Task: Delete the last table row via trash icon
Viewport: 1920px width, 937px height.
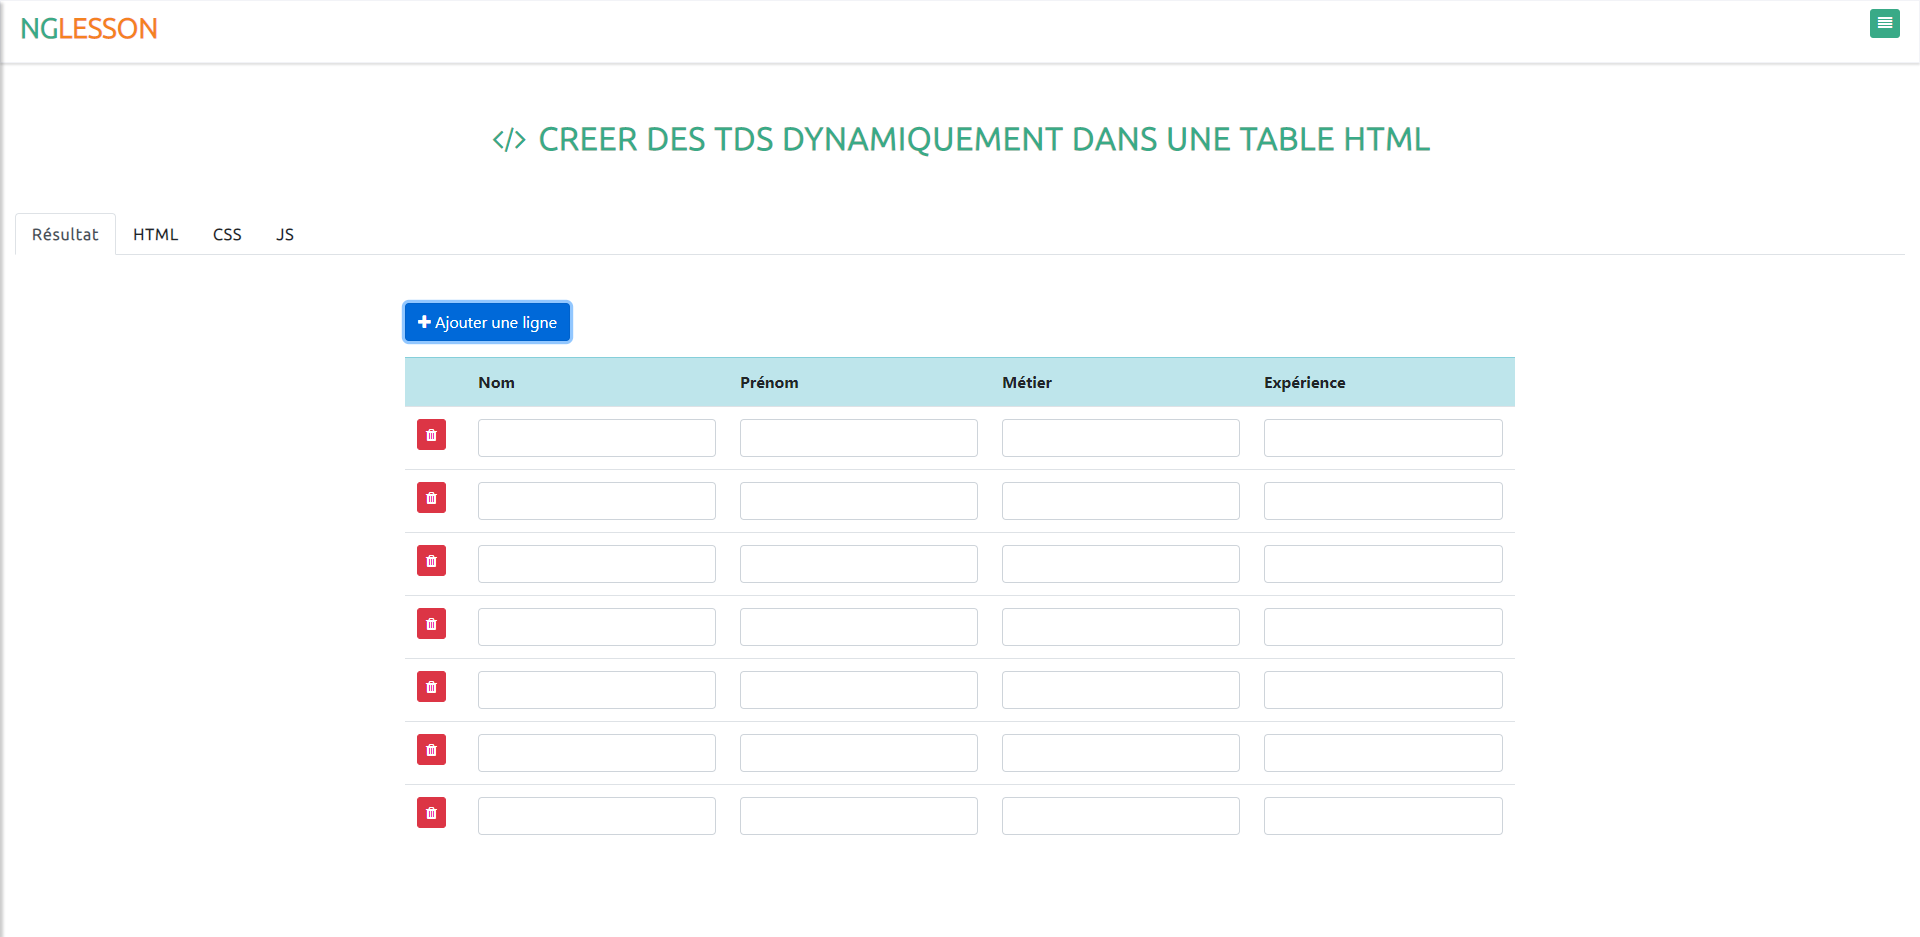Action: (431, 813)
